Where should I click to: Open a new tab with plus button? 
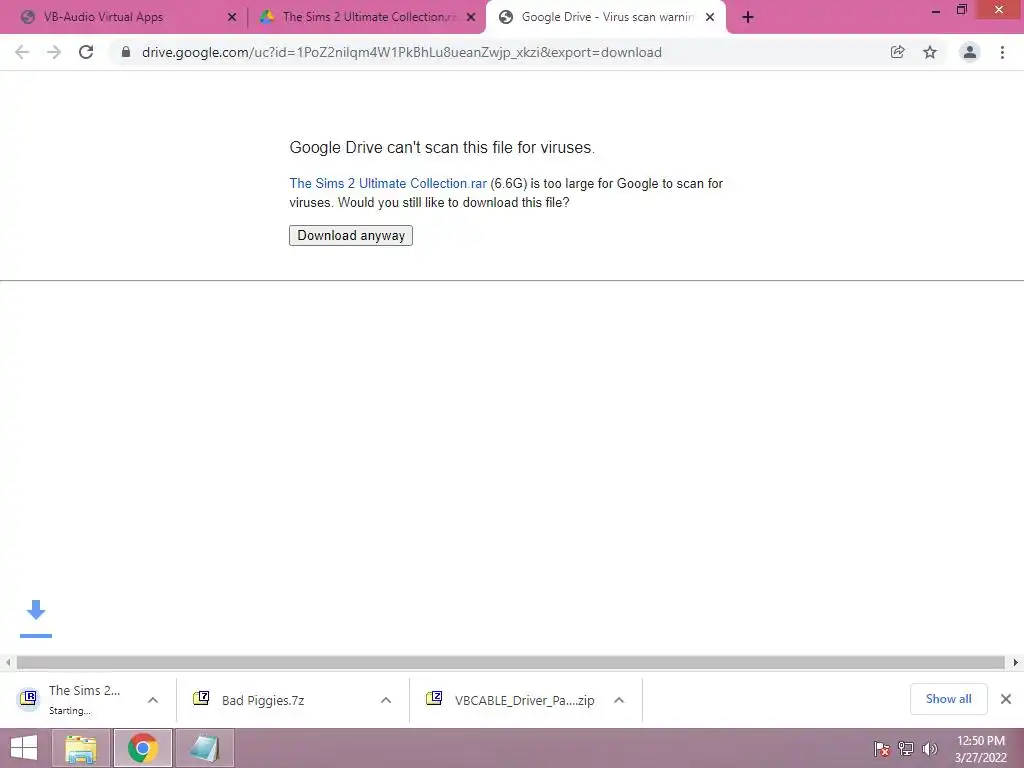(748, 17)
